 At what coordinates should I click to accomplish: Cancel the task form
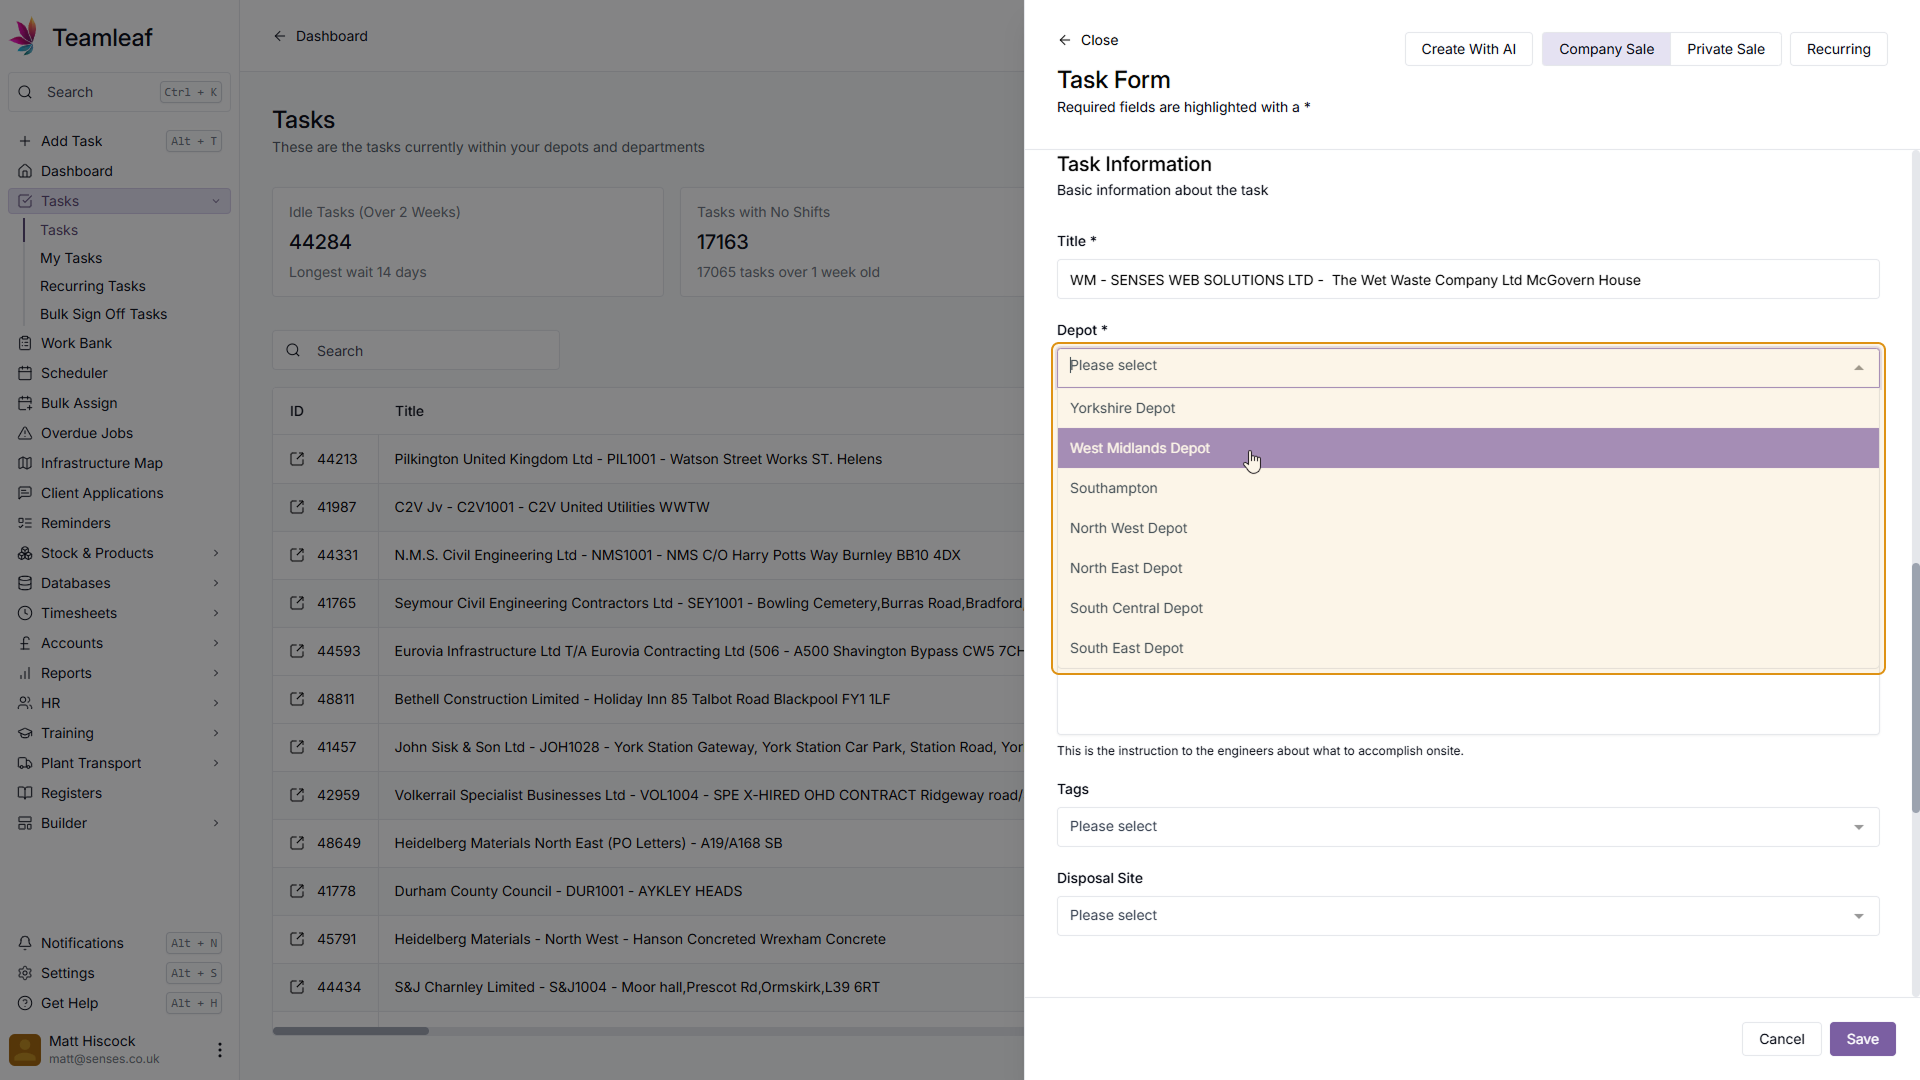(1781, 1039)
